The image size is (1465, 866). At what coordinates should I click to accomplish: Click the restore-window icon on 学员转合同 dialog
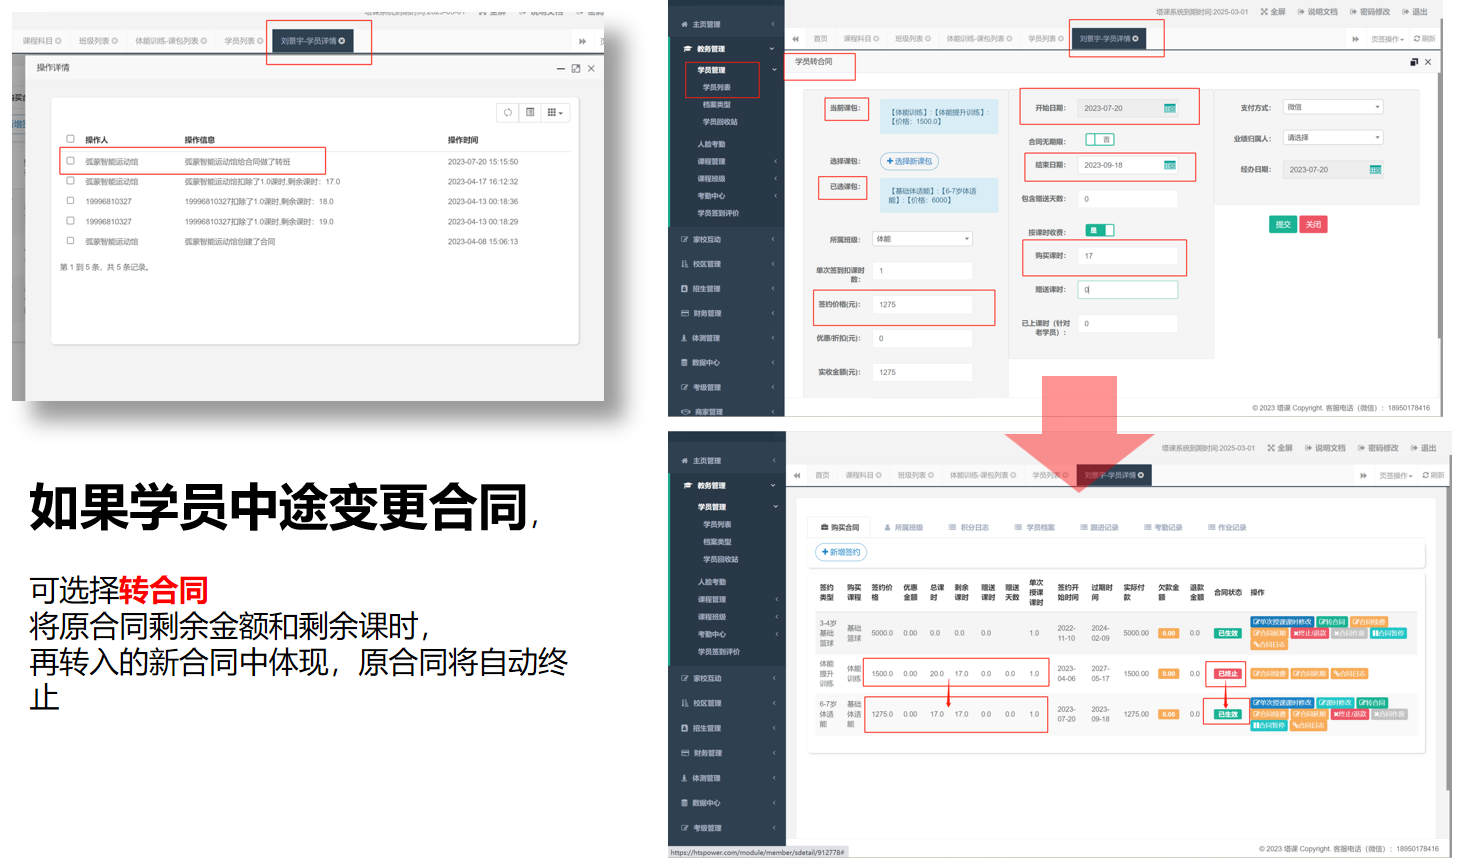1414,62
